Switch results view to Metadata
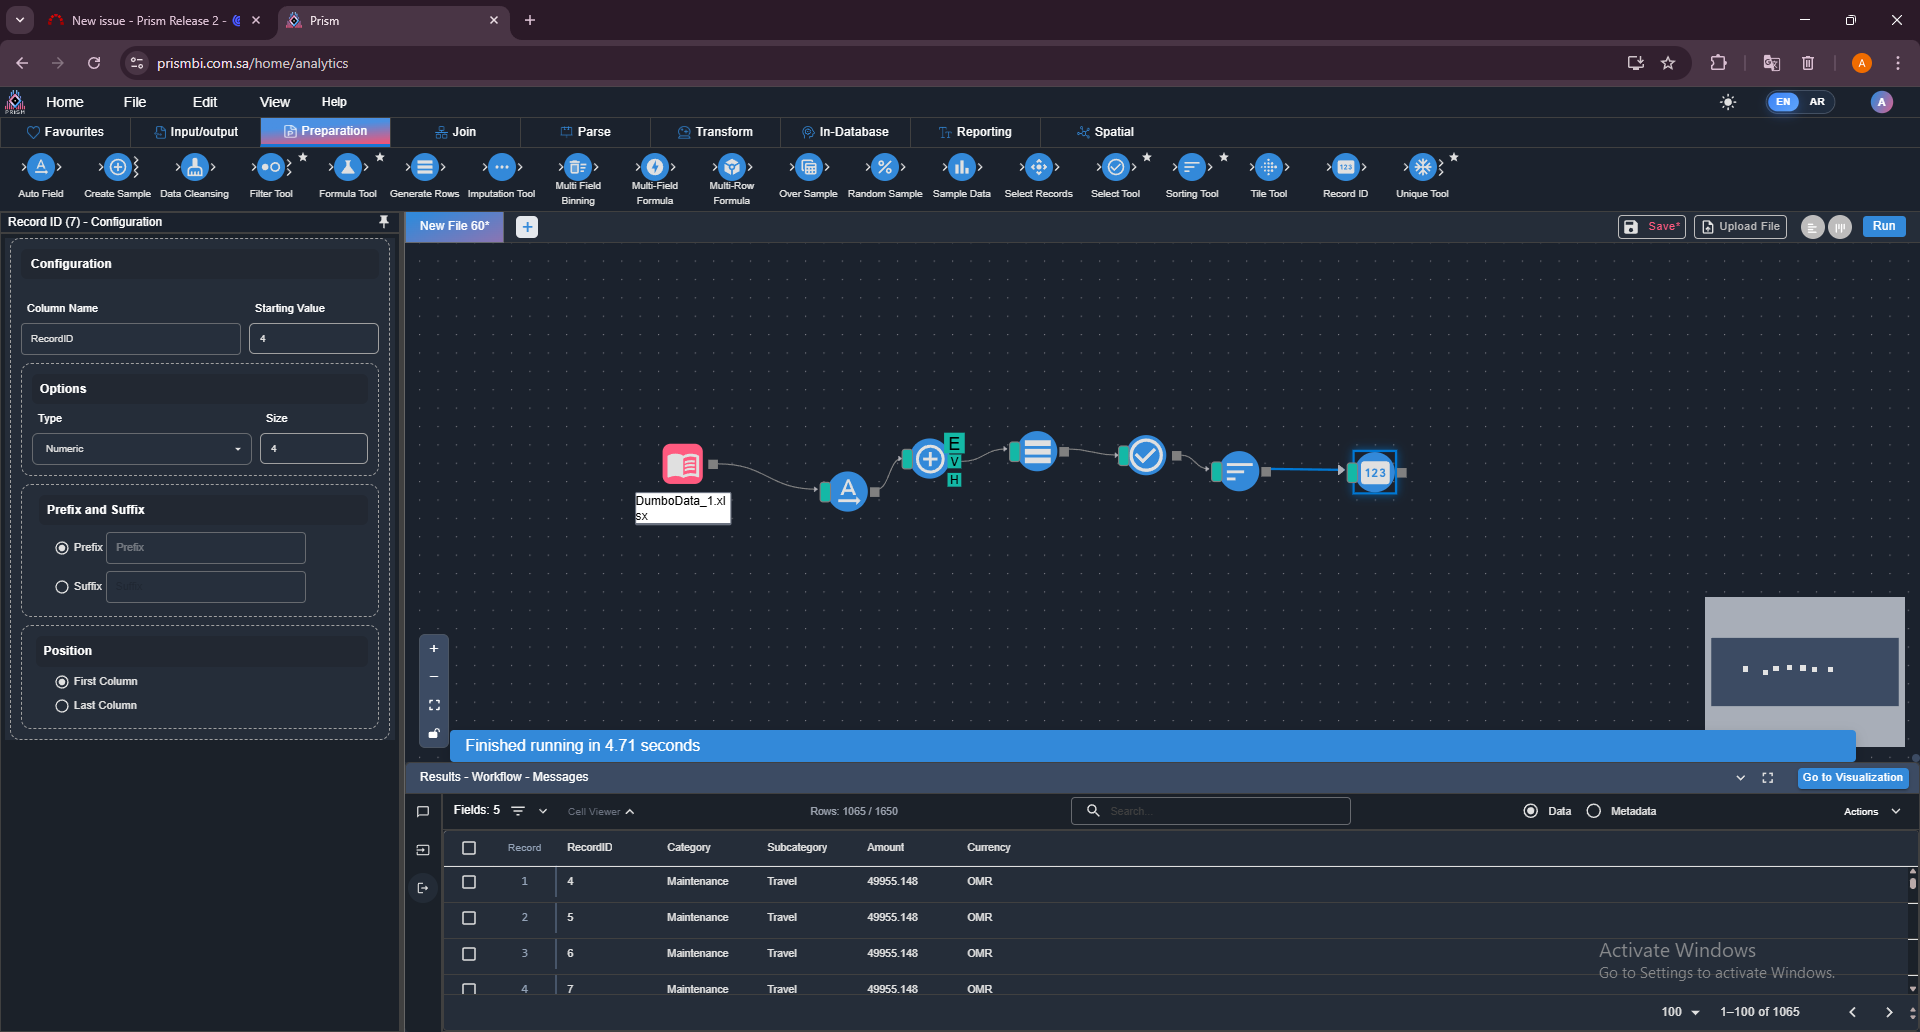This screenshot has height=1032, width=1920. pos(1594,811)
